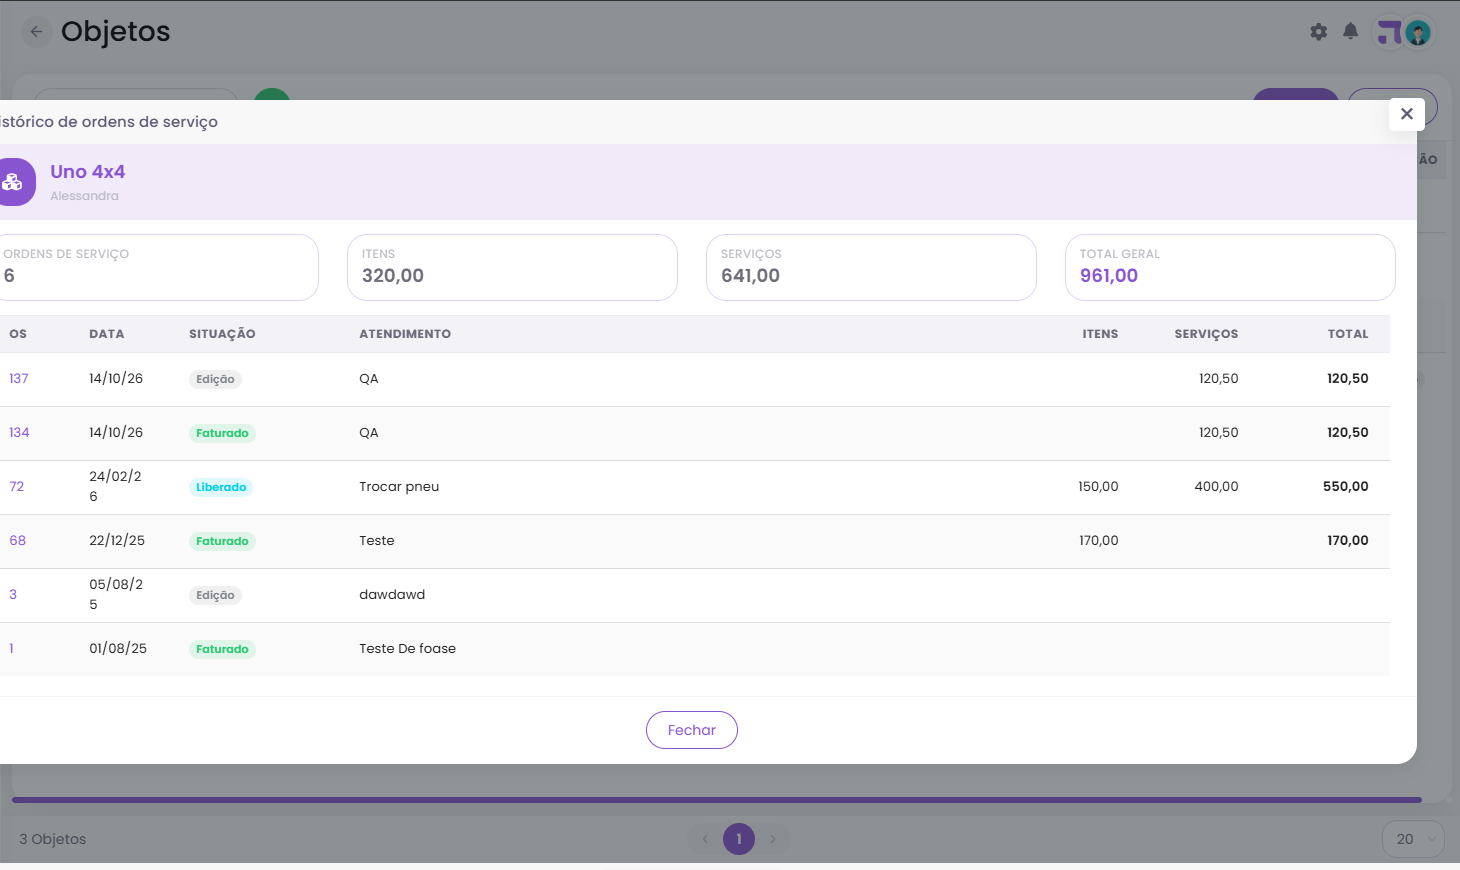This screenshot has height=870, width=1460.
Task: Click the dawdawd attendance text
Action: [392, 595]
